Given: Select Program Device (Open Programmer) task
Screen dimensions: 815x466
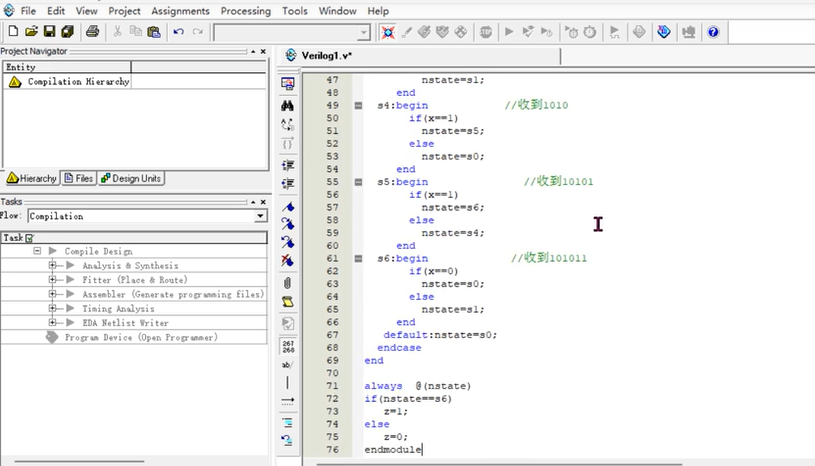Looking at the screenshot, I should [x=141, y=337].
